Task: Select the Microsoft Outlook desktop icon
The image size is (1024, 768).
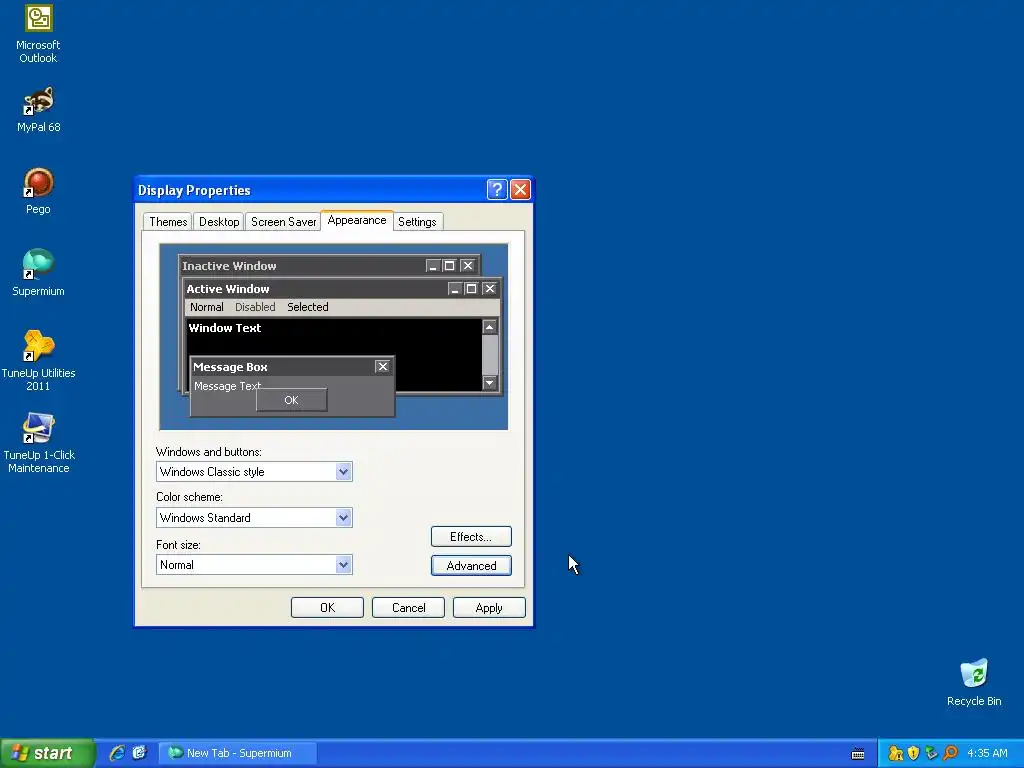Action: click(39, 33)
